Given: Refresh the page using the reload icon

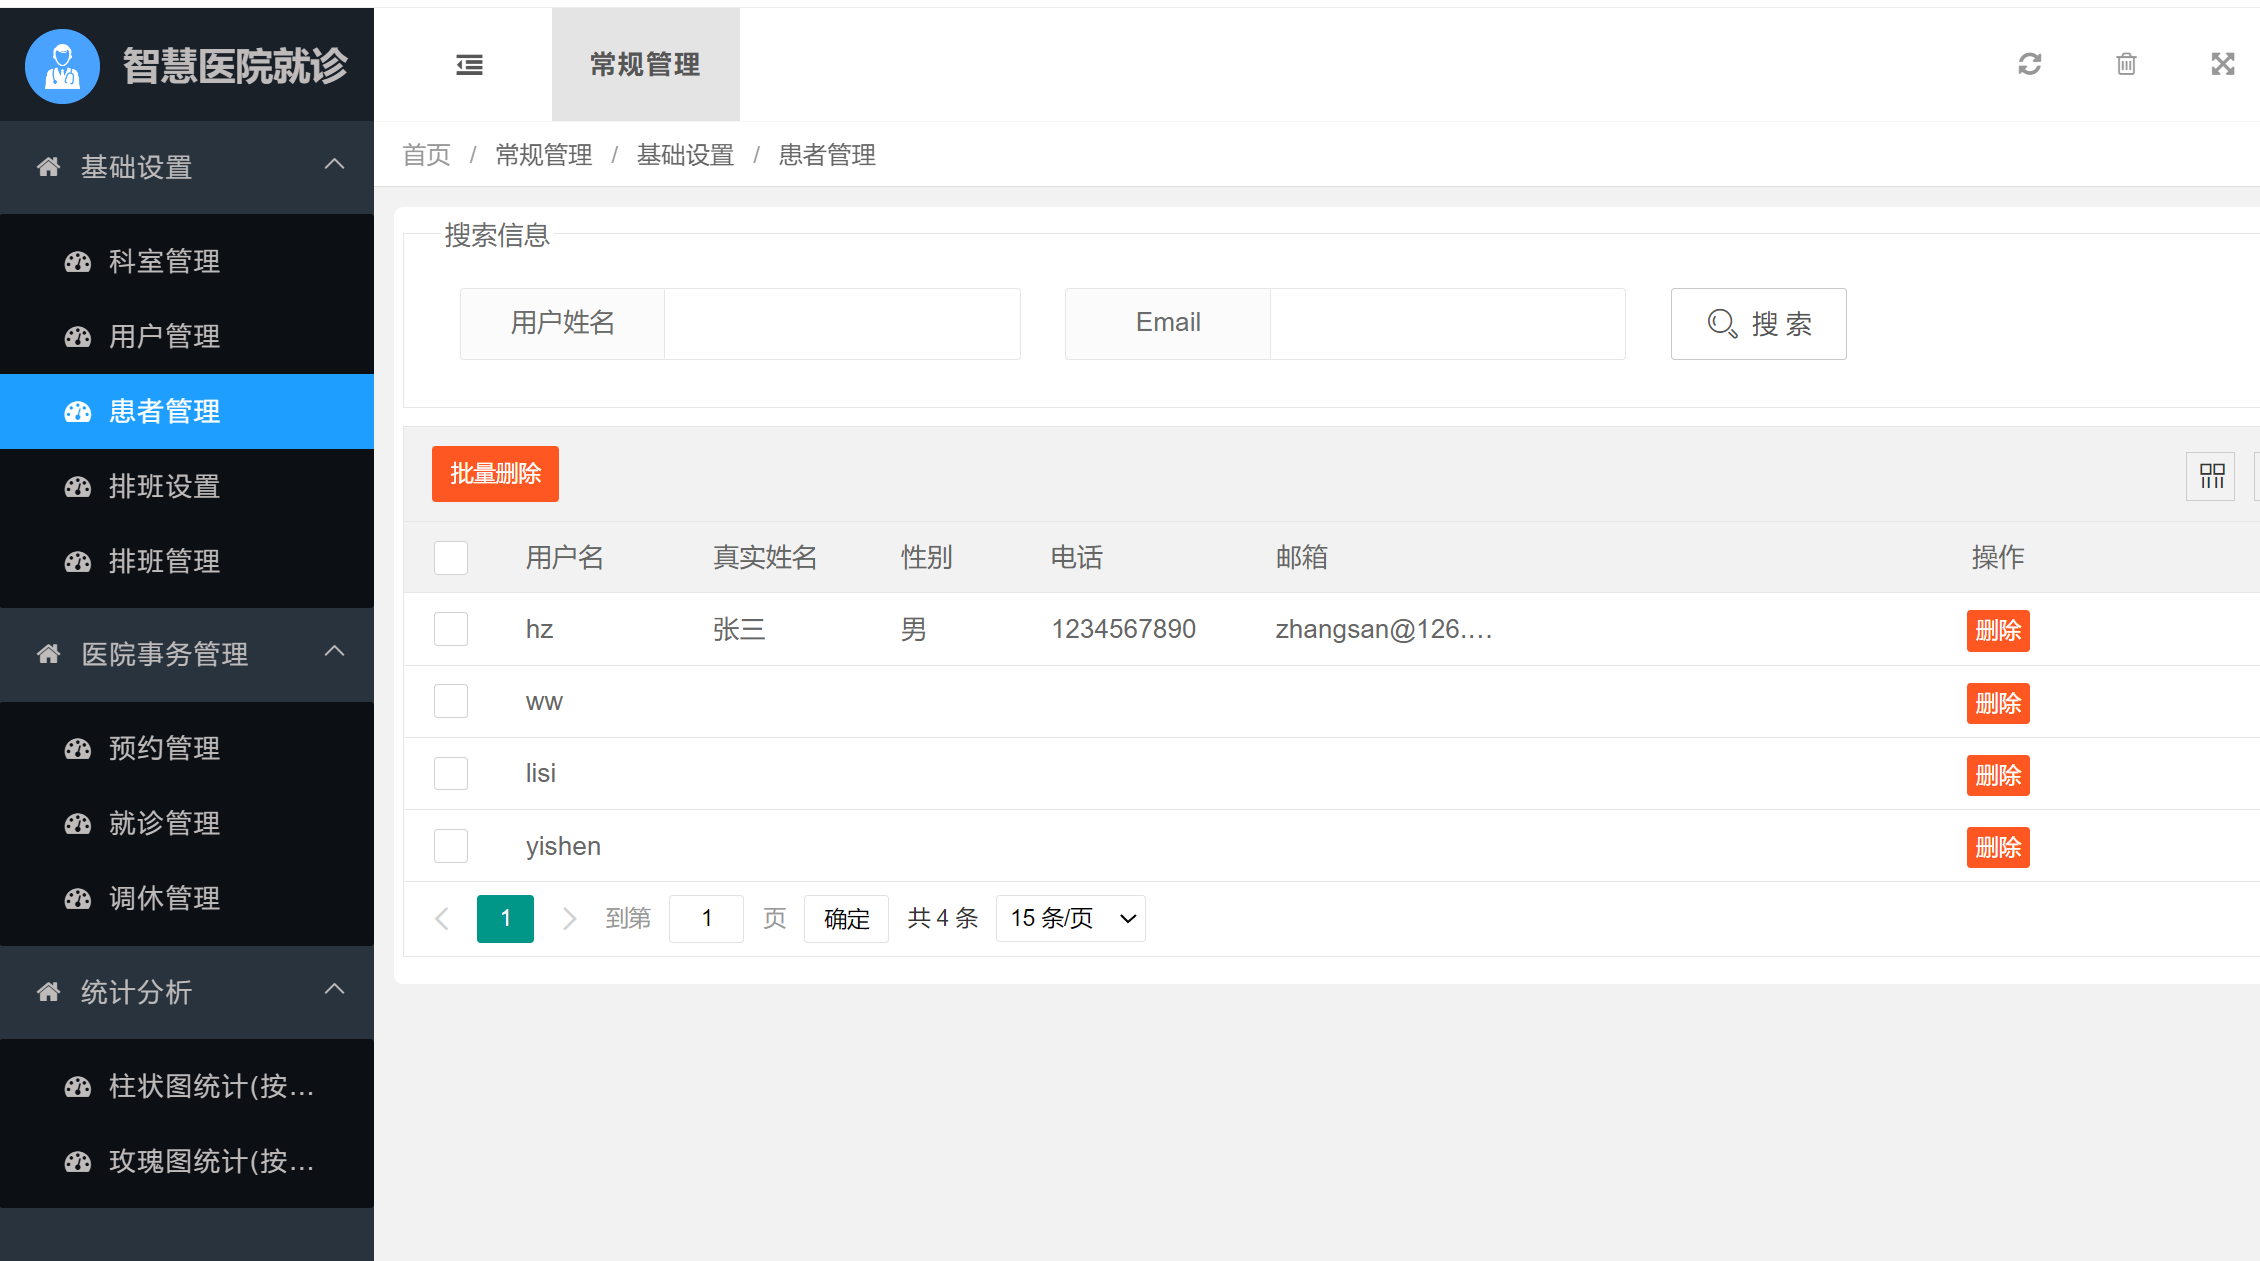Looking at the screenshot, I should 2029,64.
